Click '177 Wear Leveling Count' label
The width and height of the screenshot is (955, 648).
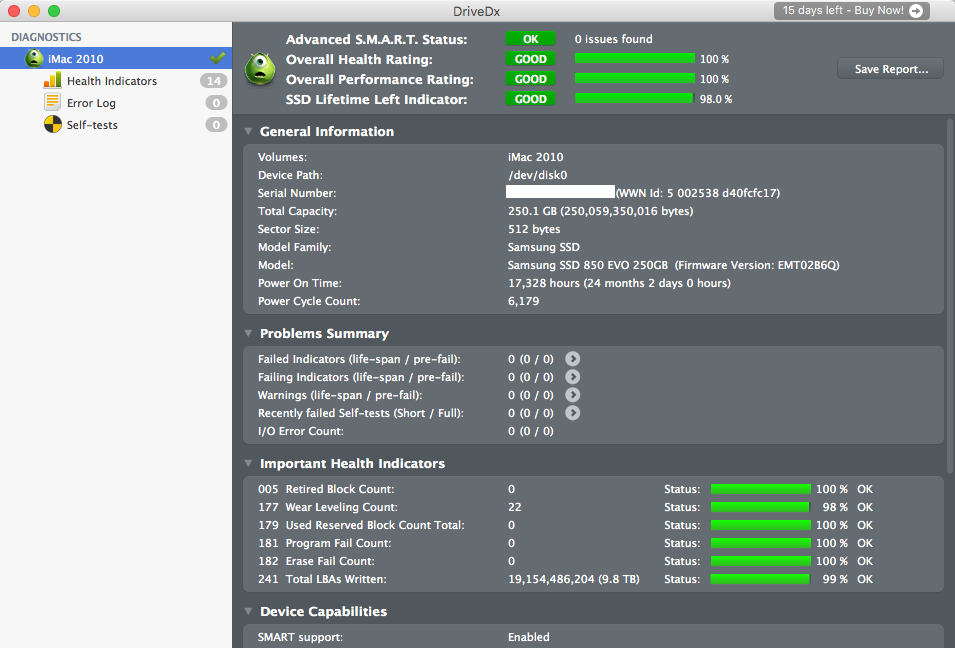pos(328,507)
